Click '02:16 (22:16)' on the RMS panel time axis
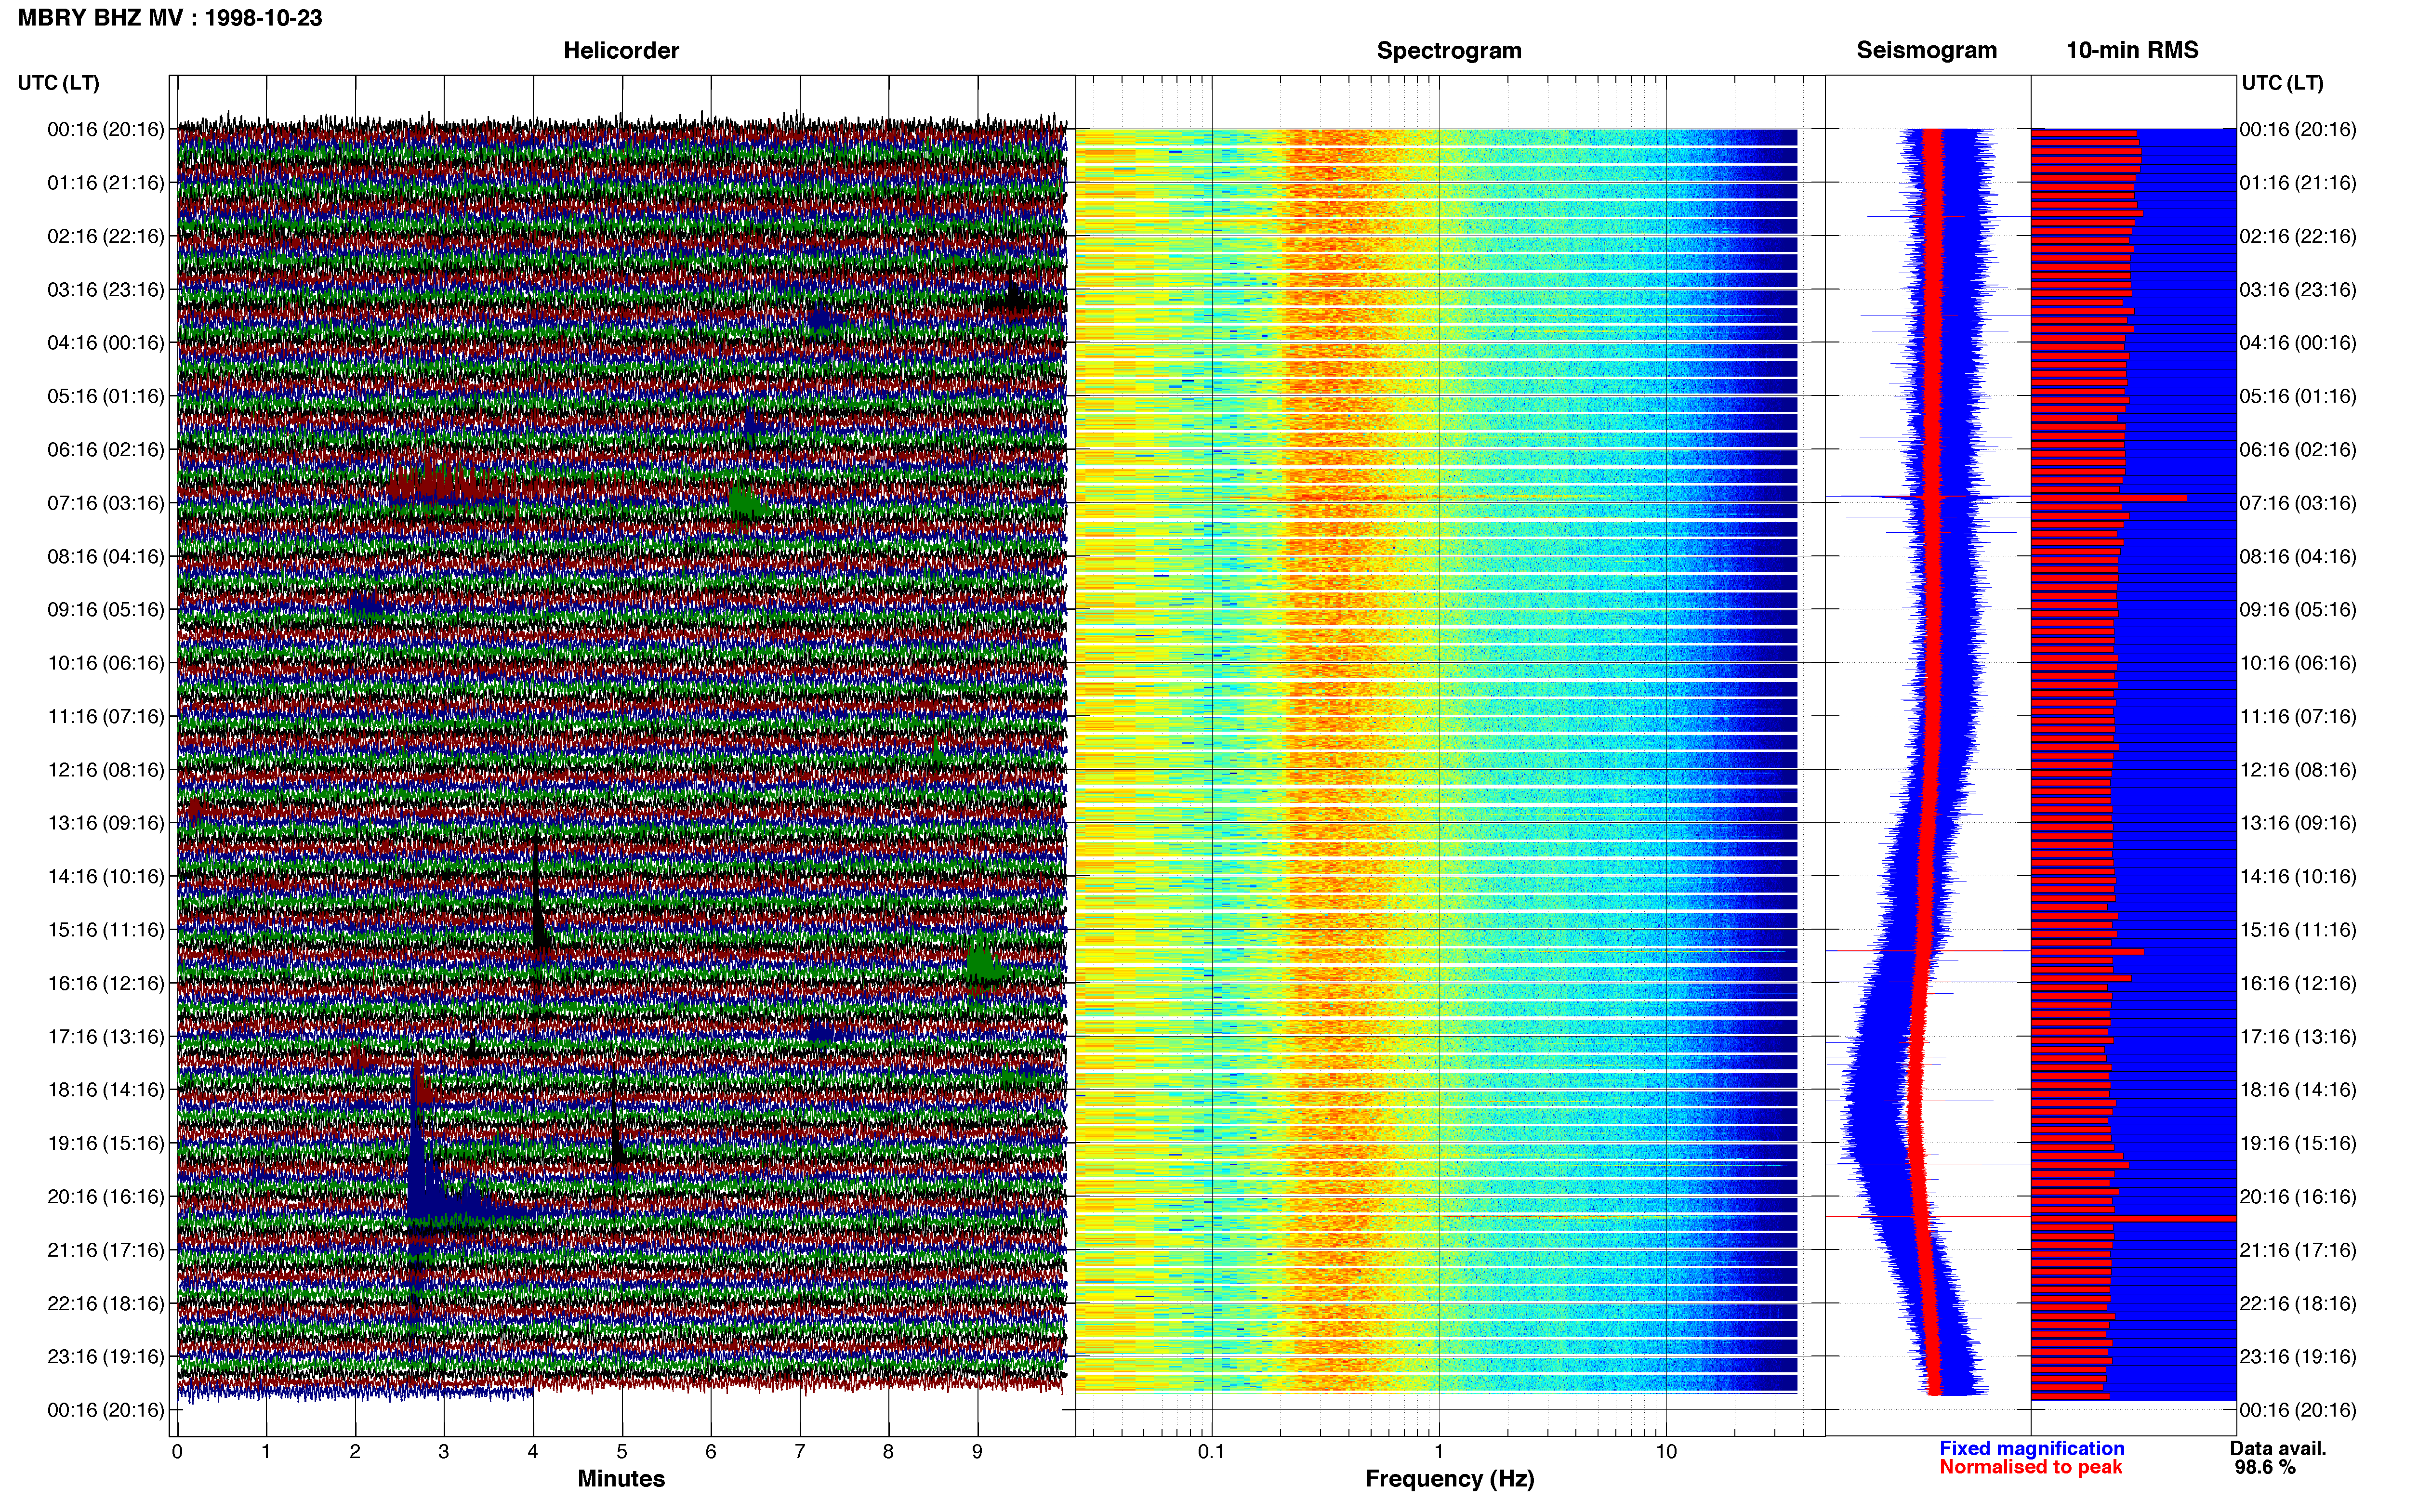 (x=2298, y=237)
